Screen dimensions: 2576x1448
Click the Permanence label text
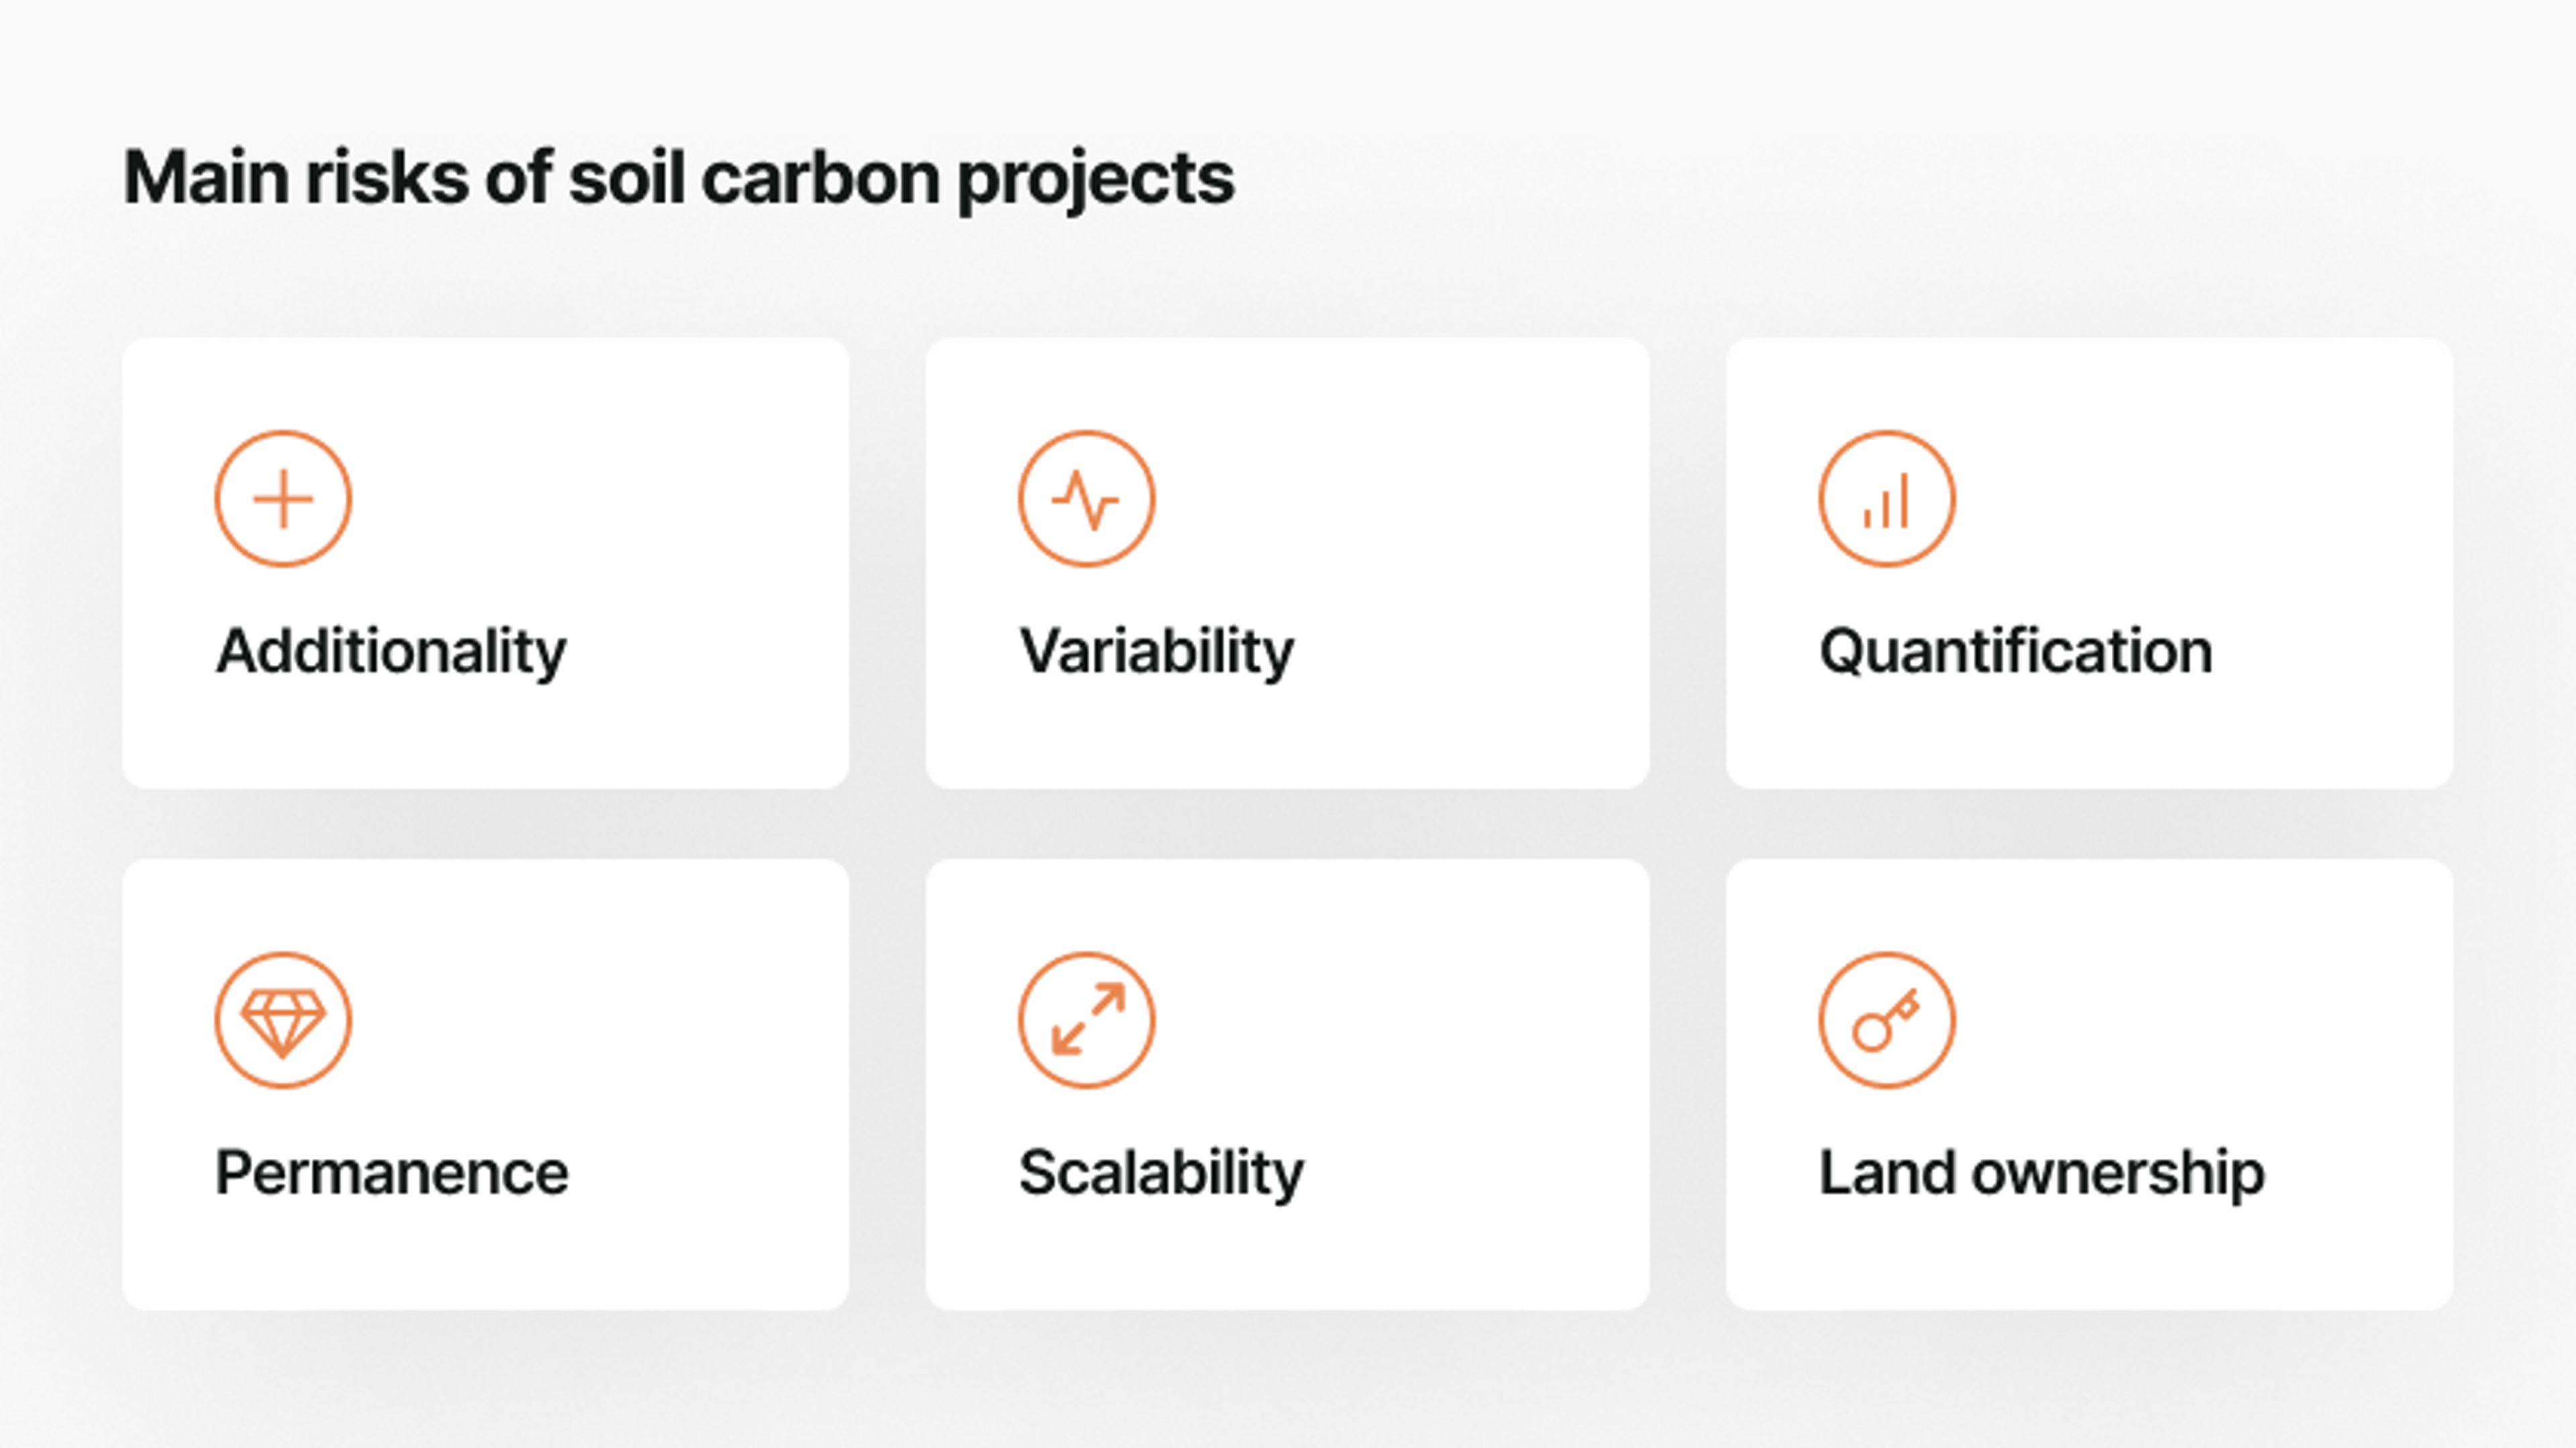(x=392, y=1173)
